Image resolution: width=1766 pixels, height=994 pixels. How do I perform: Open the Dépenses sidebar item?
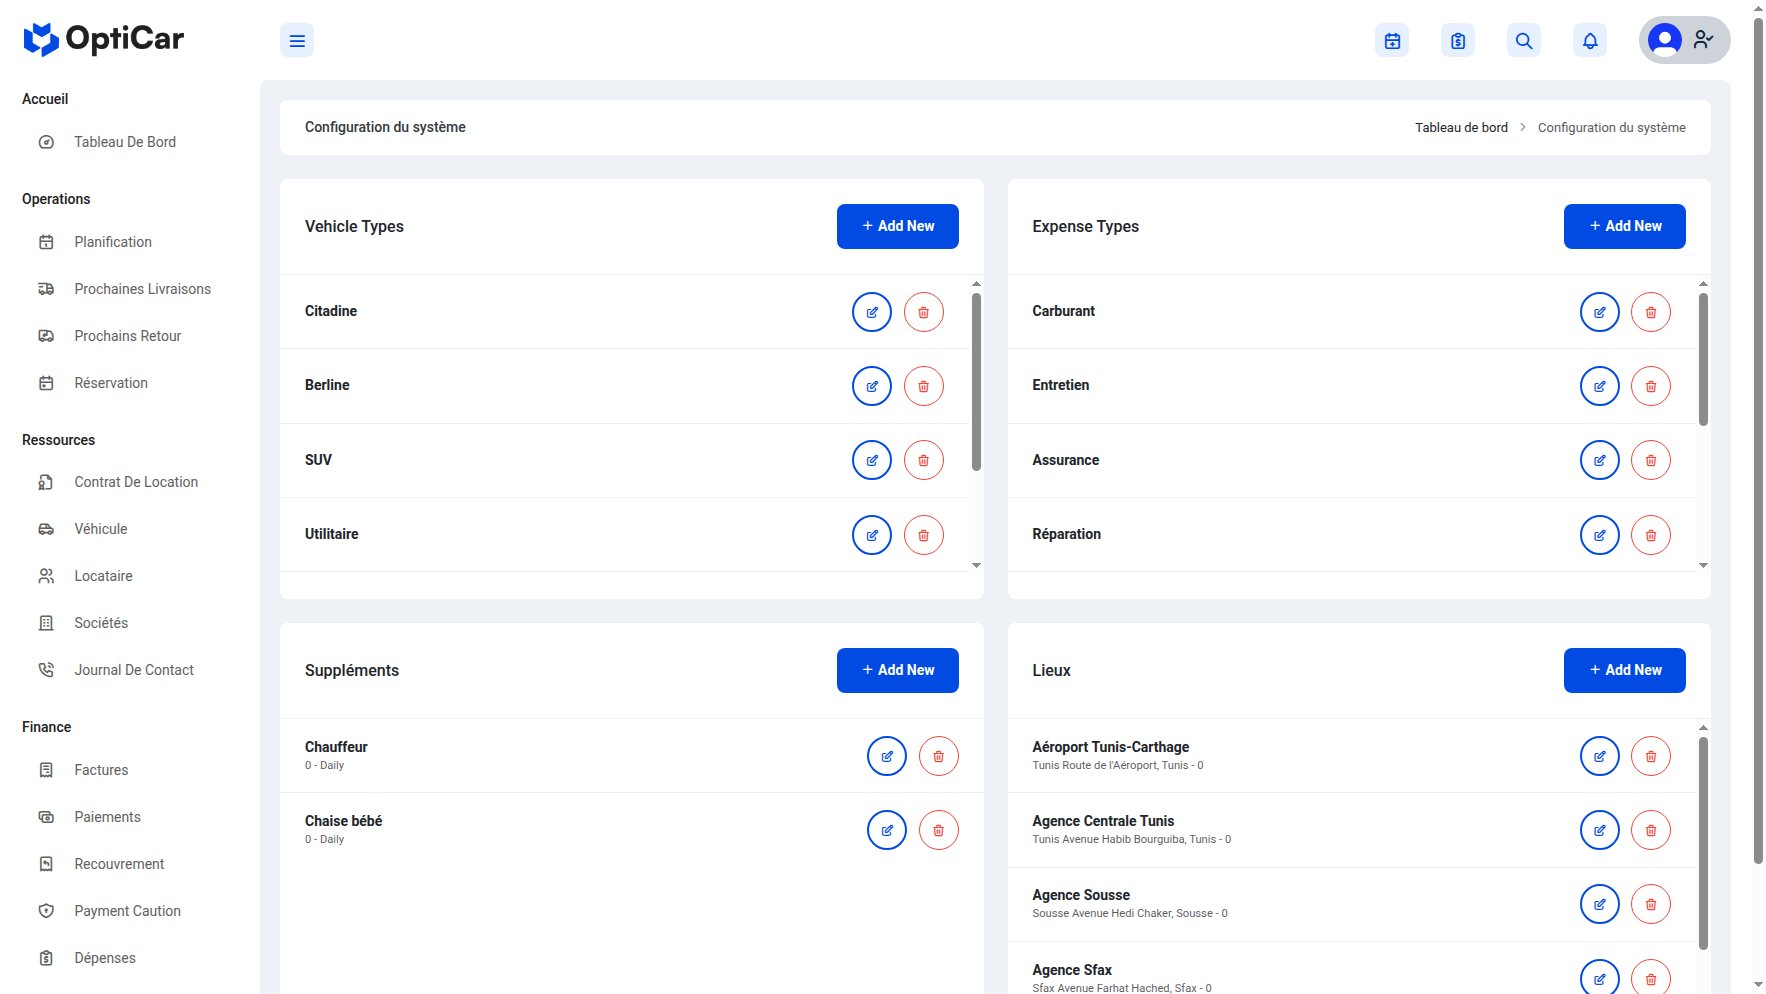(x=105, y=958)
